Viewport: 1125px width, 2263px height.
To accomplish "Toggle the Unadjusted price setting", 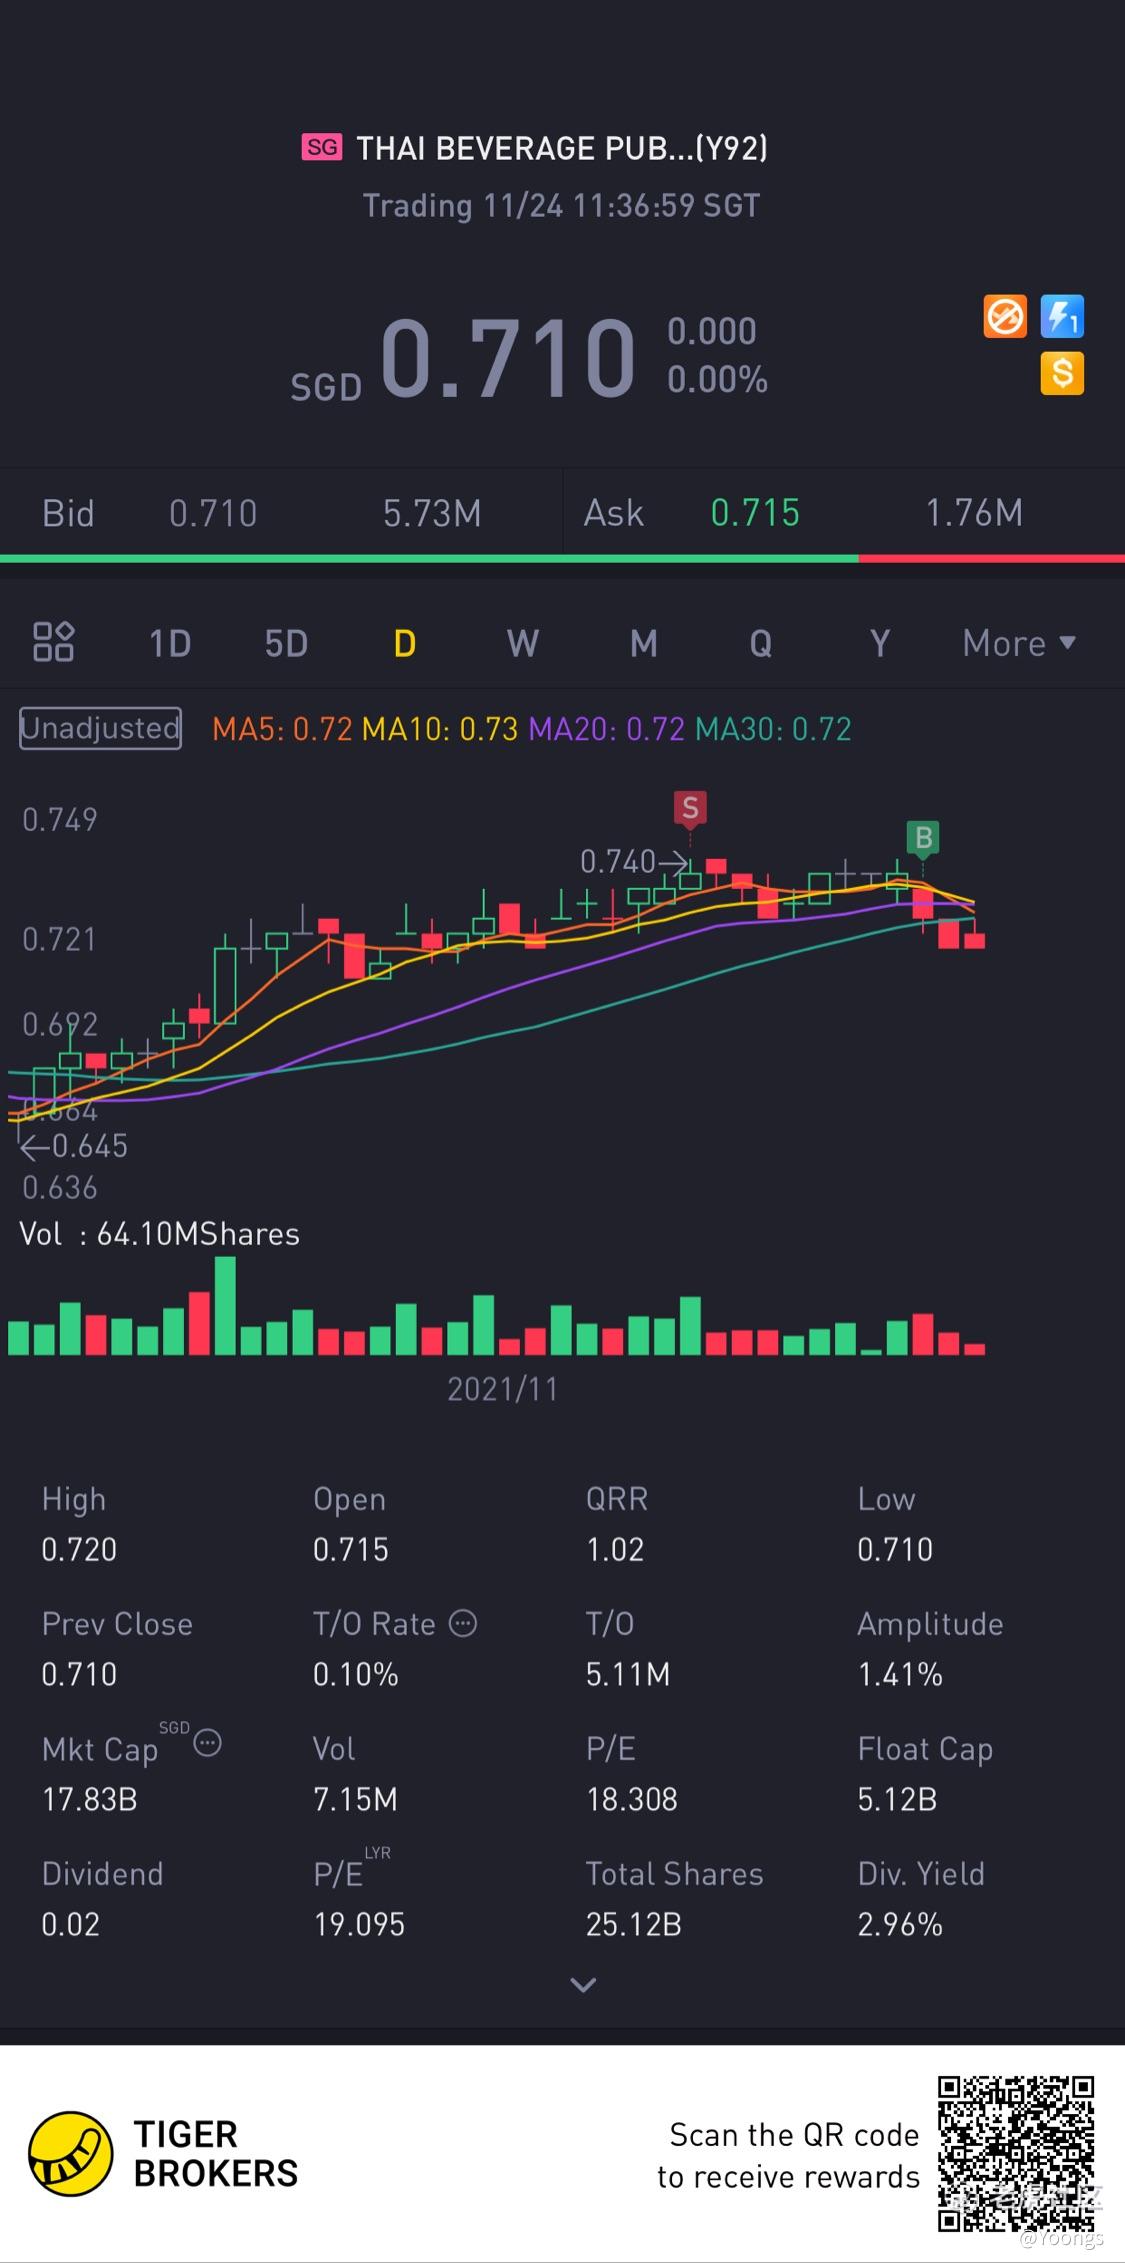I will [x=100, y=728].
